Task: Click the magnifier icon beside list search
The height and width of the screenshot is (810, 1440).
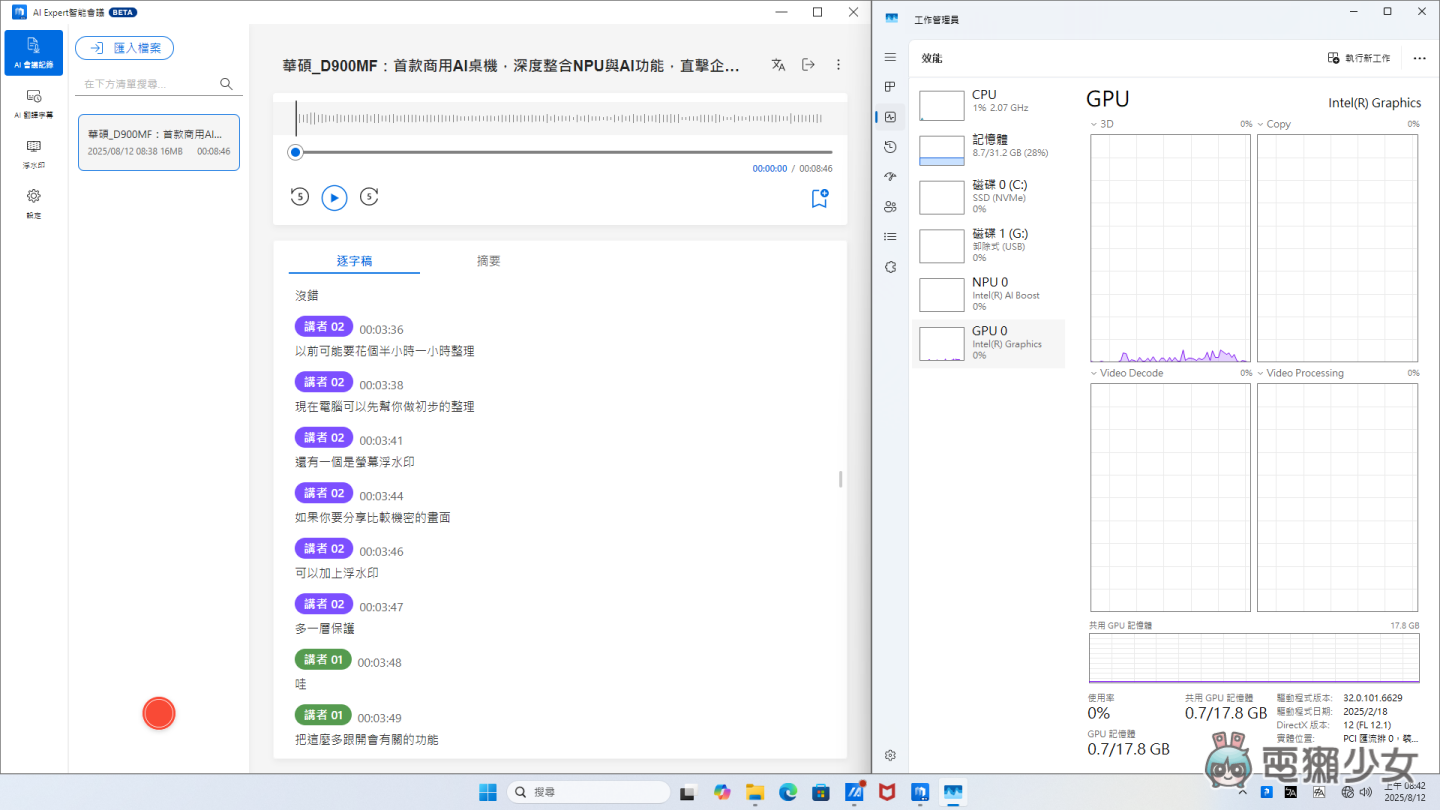Action: coord(227,85)
